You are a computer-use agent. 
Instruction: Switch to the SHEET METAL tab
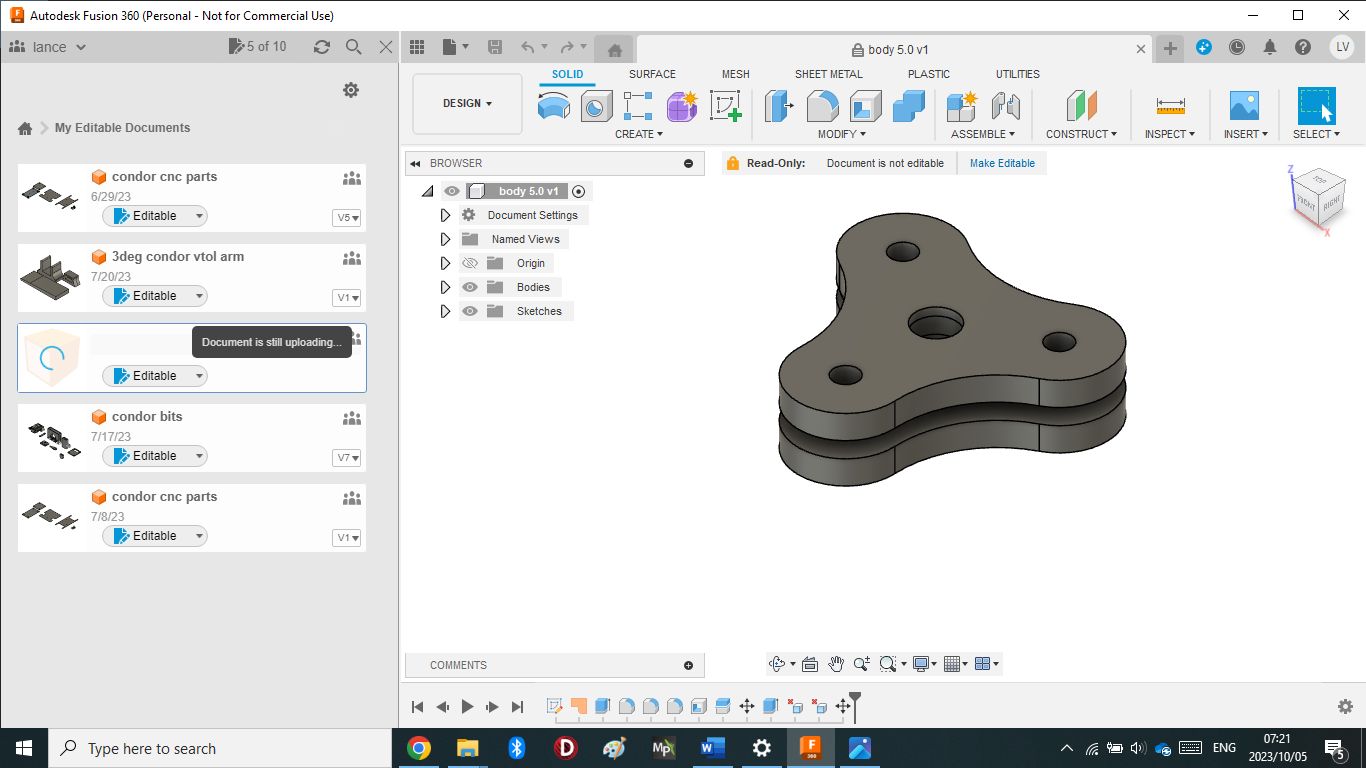point(829,74)
